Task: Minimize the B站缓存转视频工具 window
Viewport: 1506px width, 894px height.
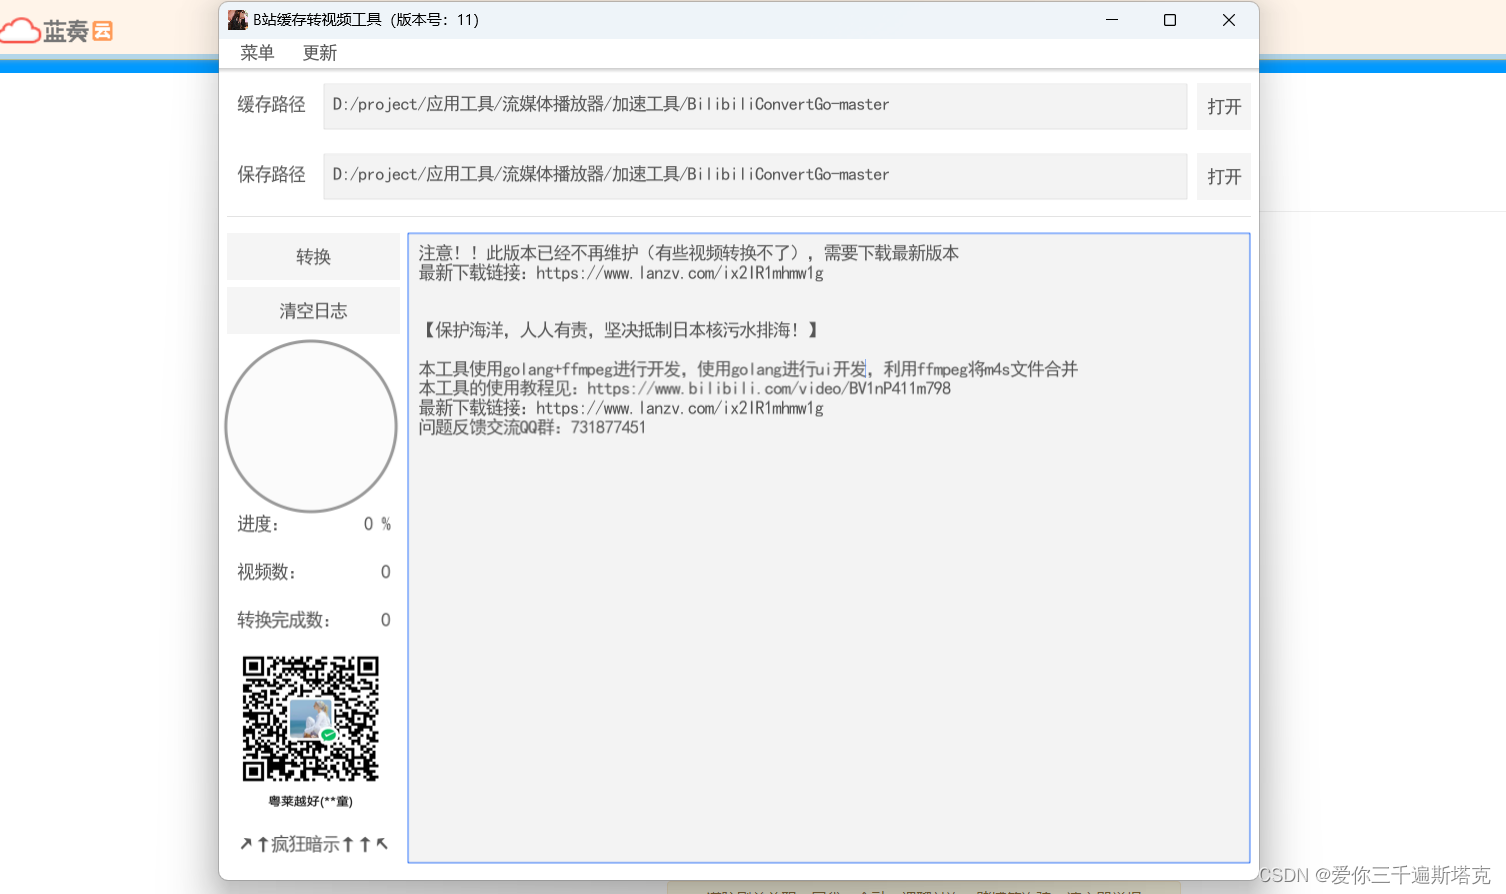Action: coord(1112,20)
